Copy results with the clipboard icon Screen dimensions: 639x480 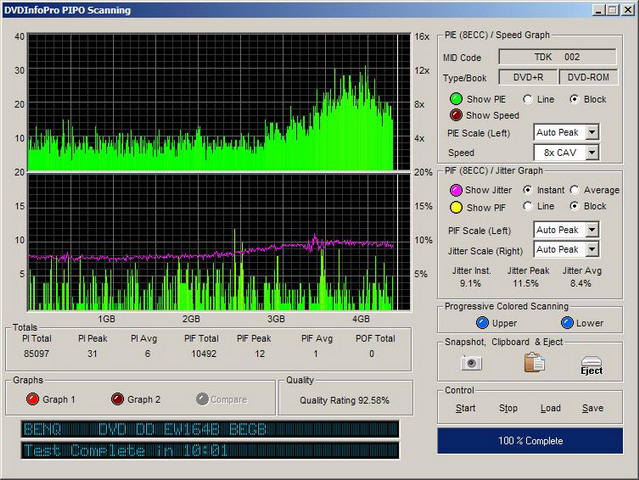tap(534, 362)
